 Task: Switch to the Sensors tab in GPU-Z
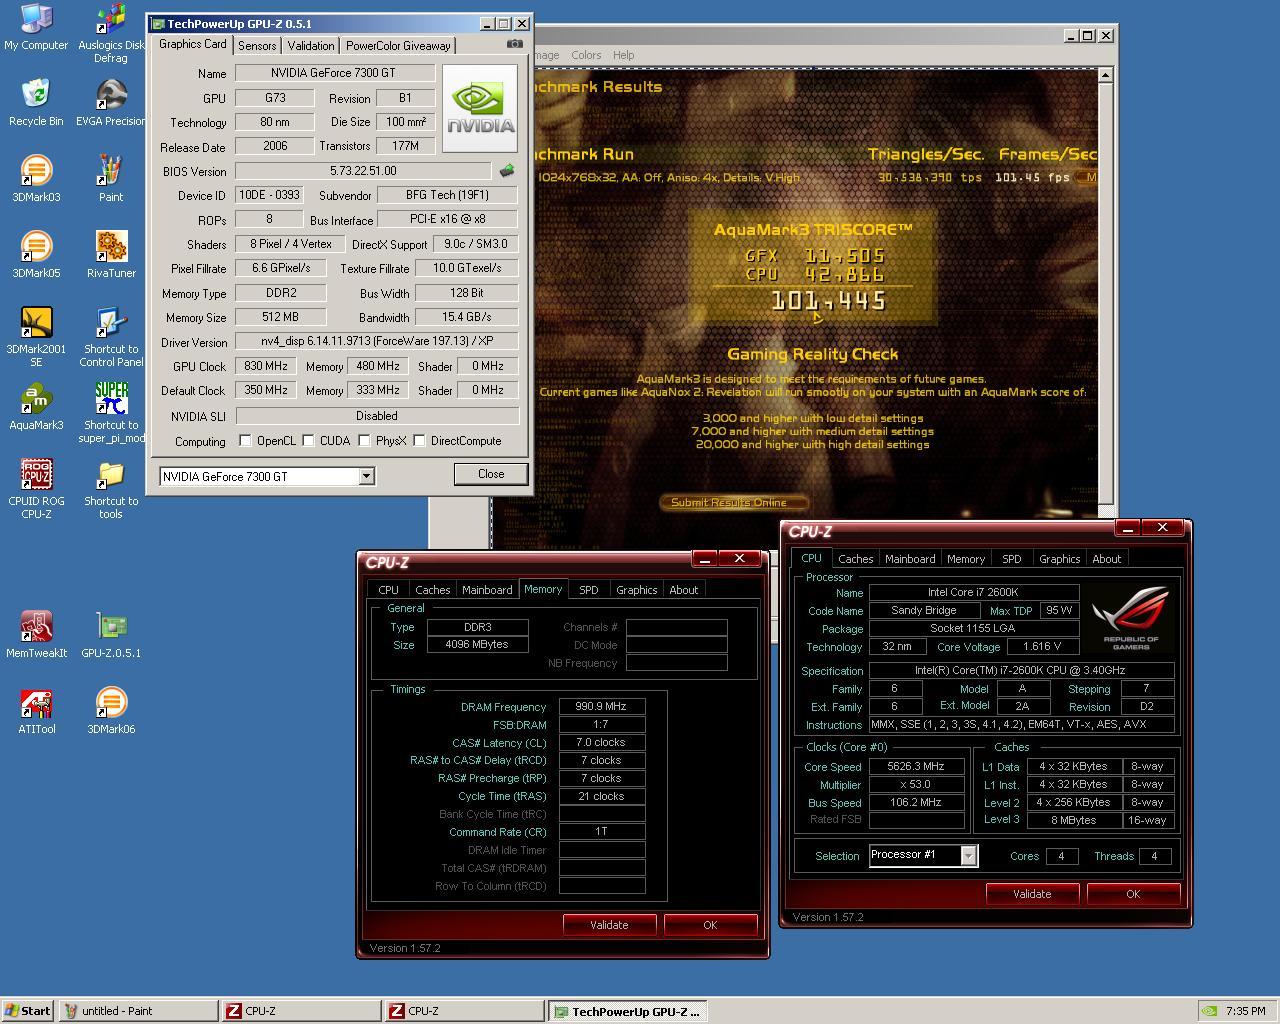(x=257, y=46)
